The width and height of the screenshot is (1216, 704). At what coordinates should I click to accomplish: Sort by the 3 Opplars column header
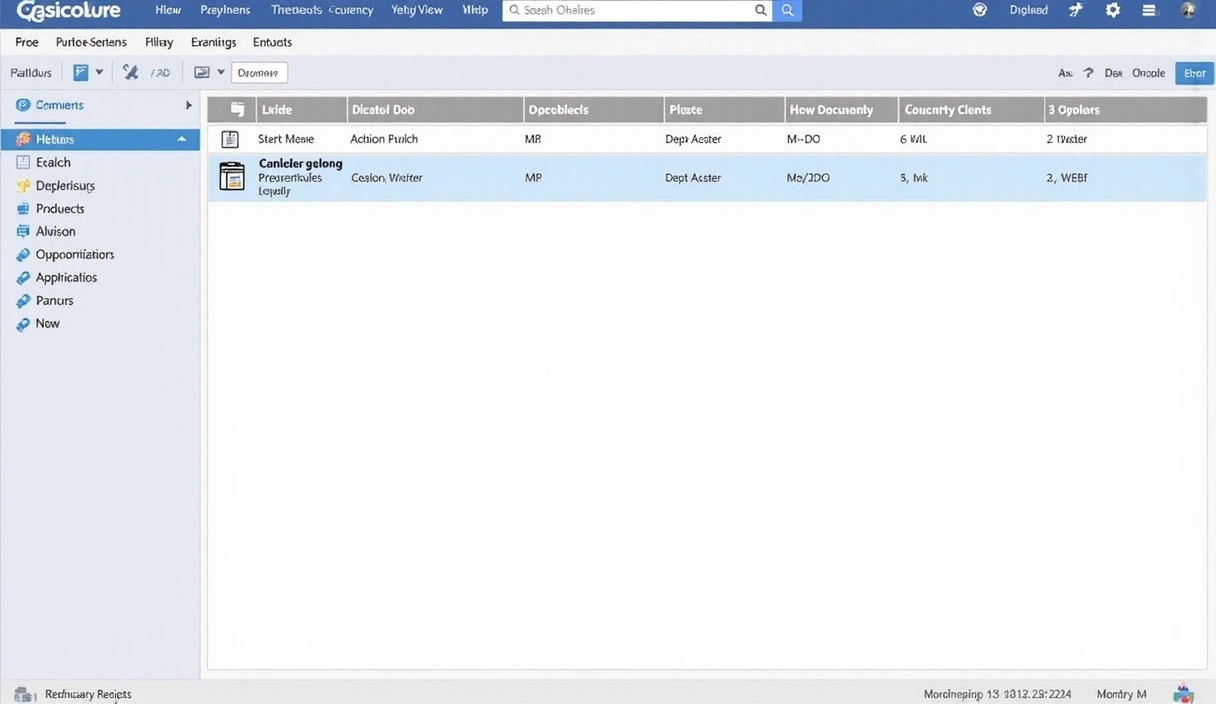pos(1125,110)
